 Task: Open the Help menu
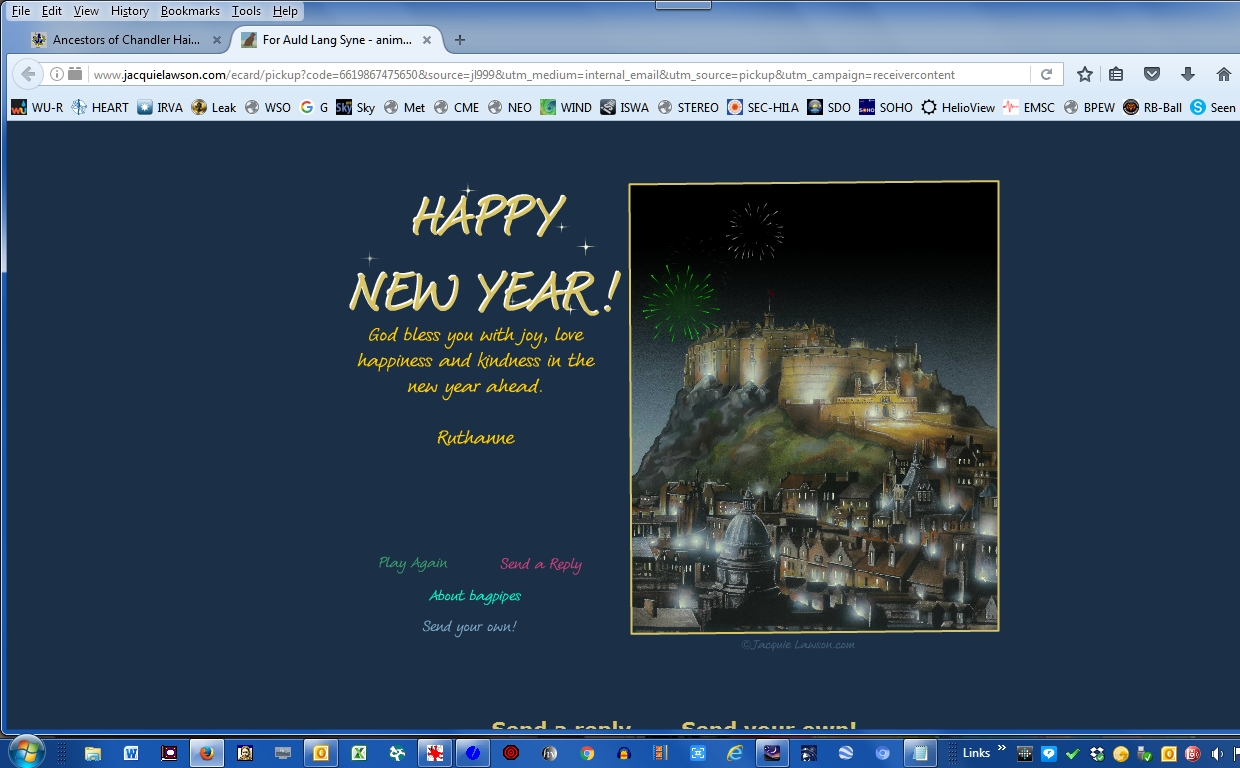point(285,11)
